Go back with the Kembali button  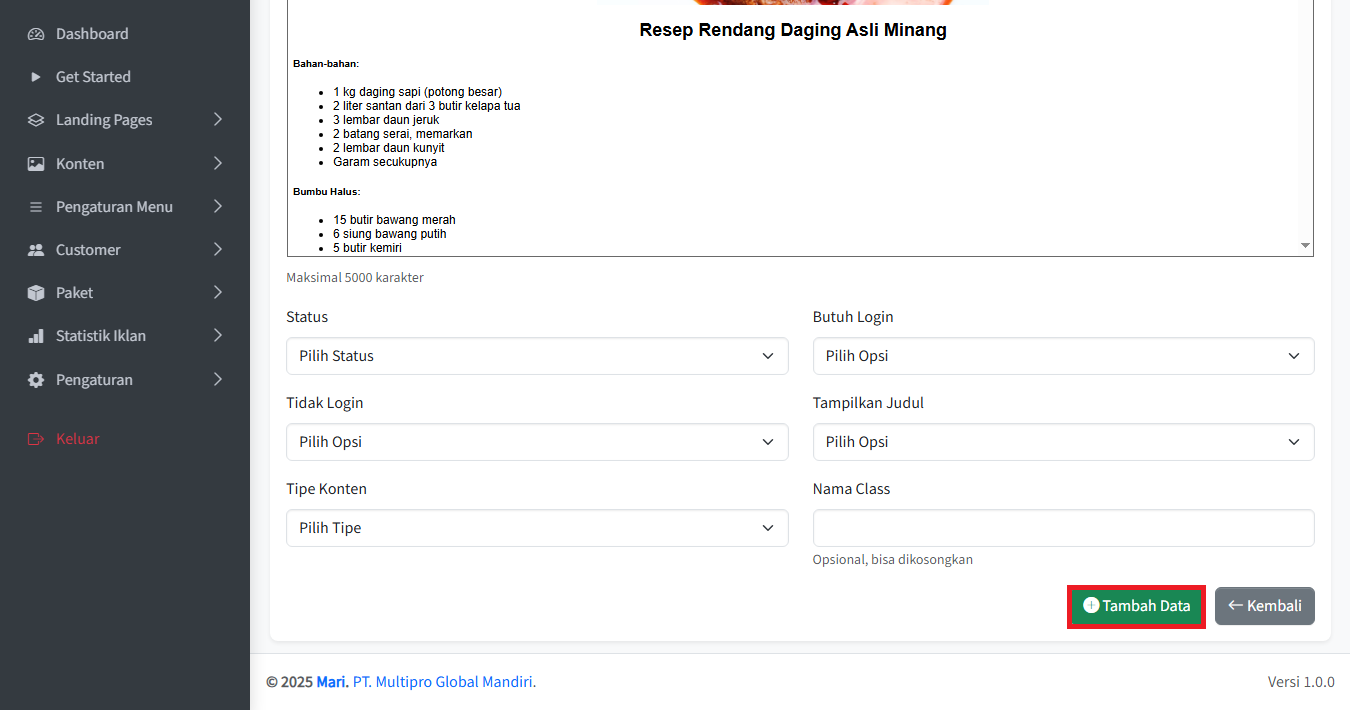[1264, 606]
